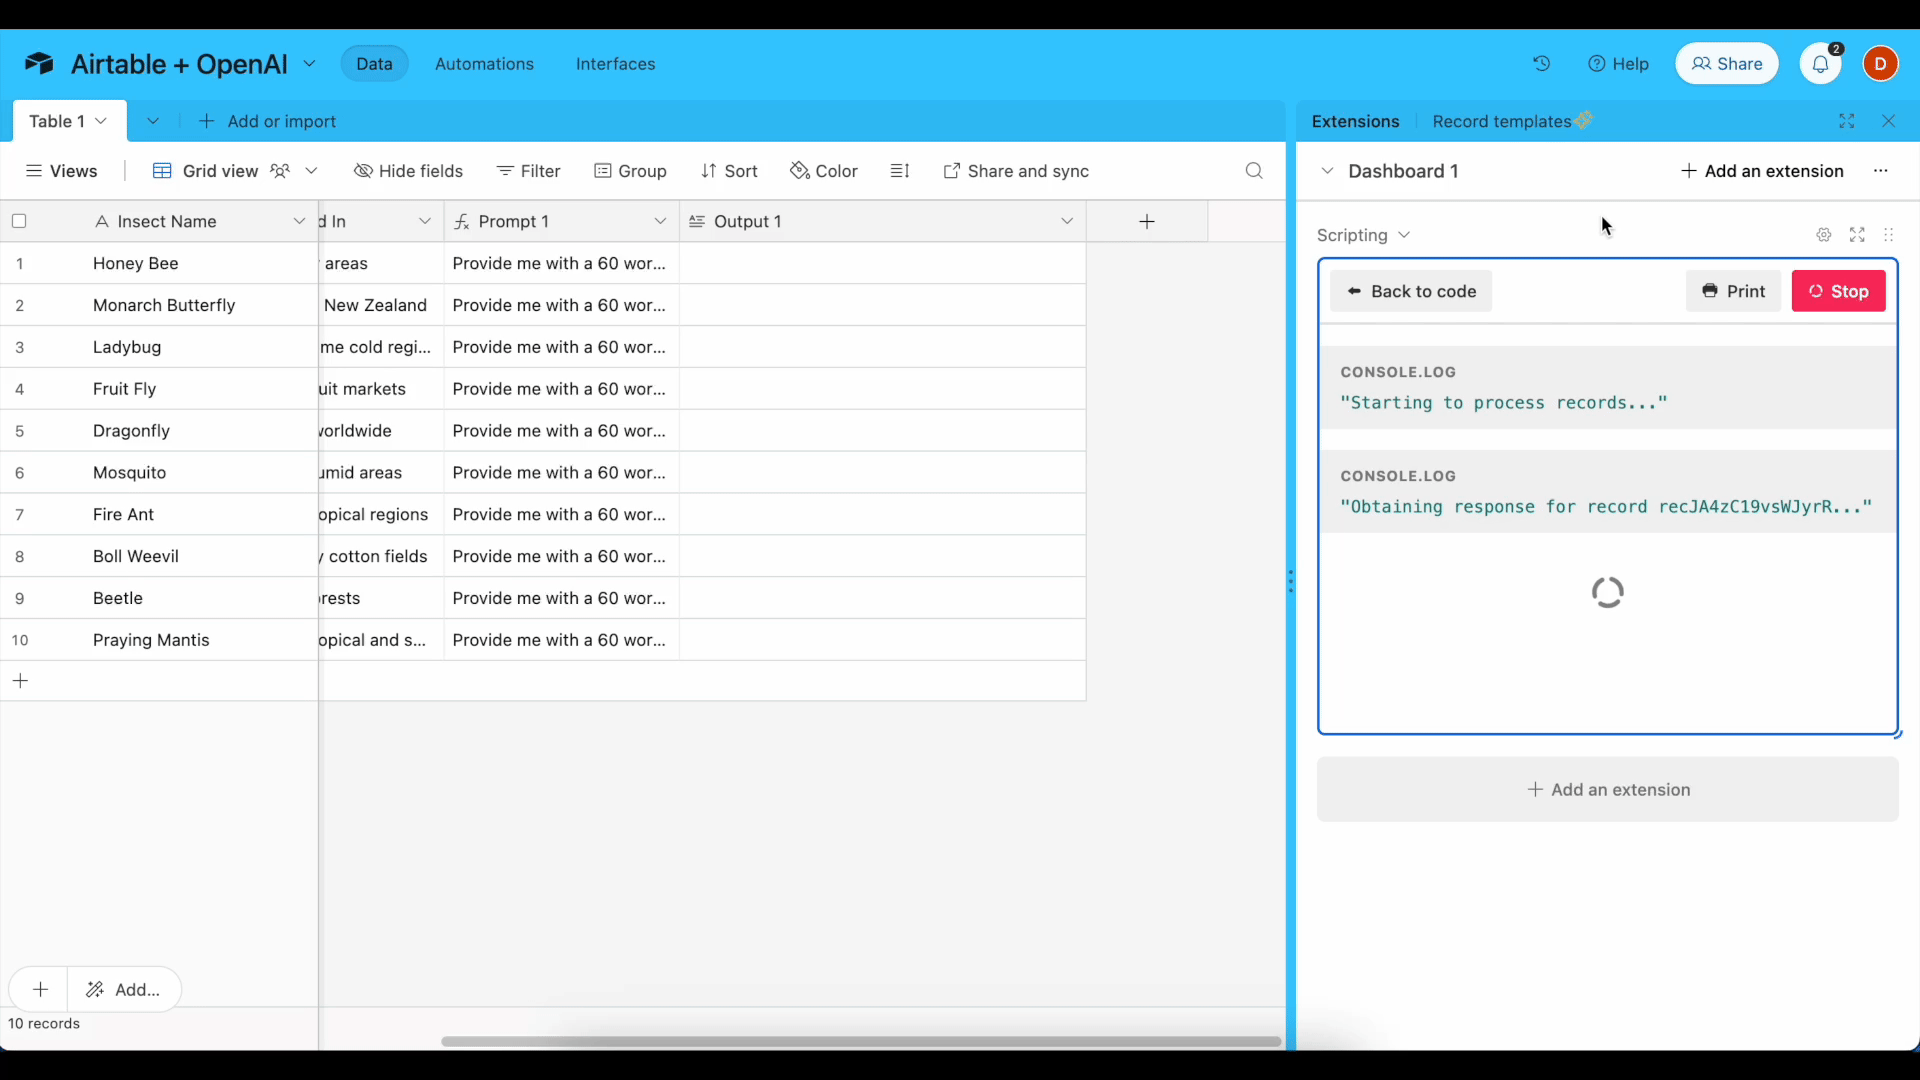This screenshot has width=1920, height=1080.
Task: Click Back to code button
Action: click(x=1410, y=291)
